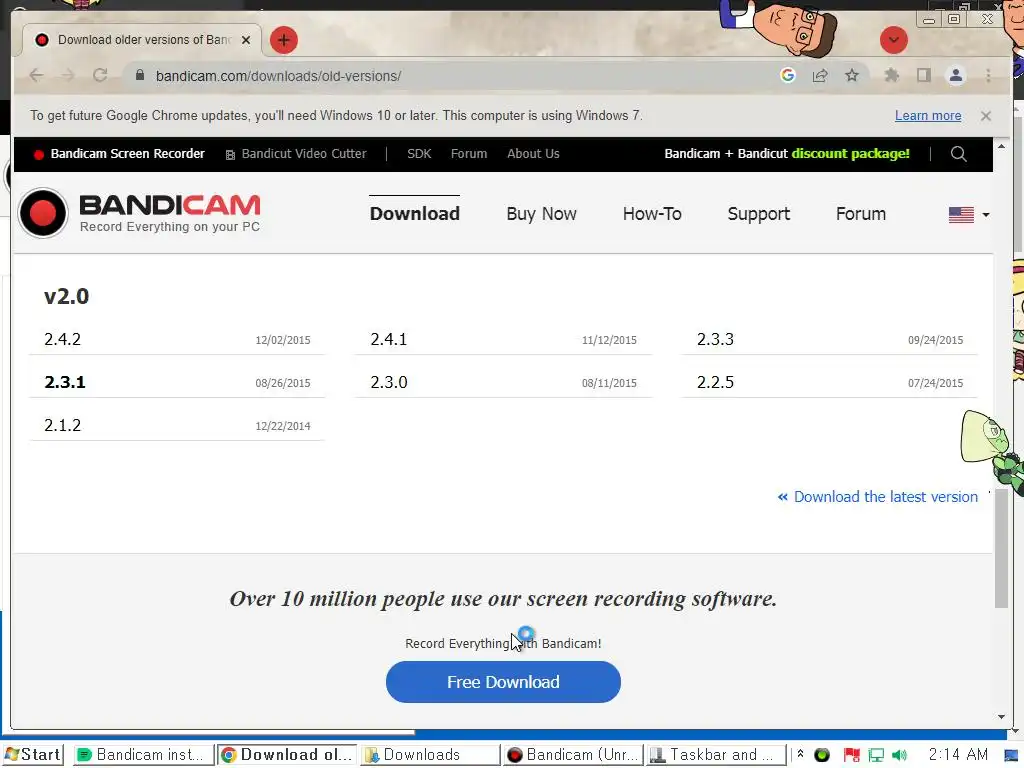The height and width of the screenshot is (768, 1024).
Task: Open the Windows Start button
Action: tap(33, 755)
